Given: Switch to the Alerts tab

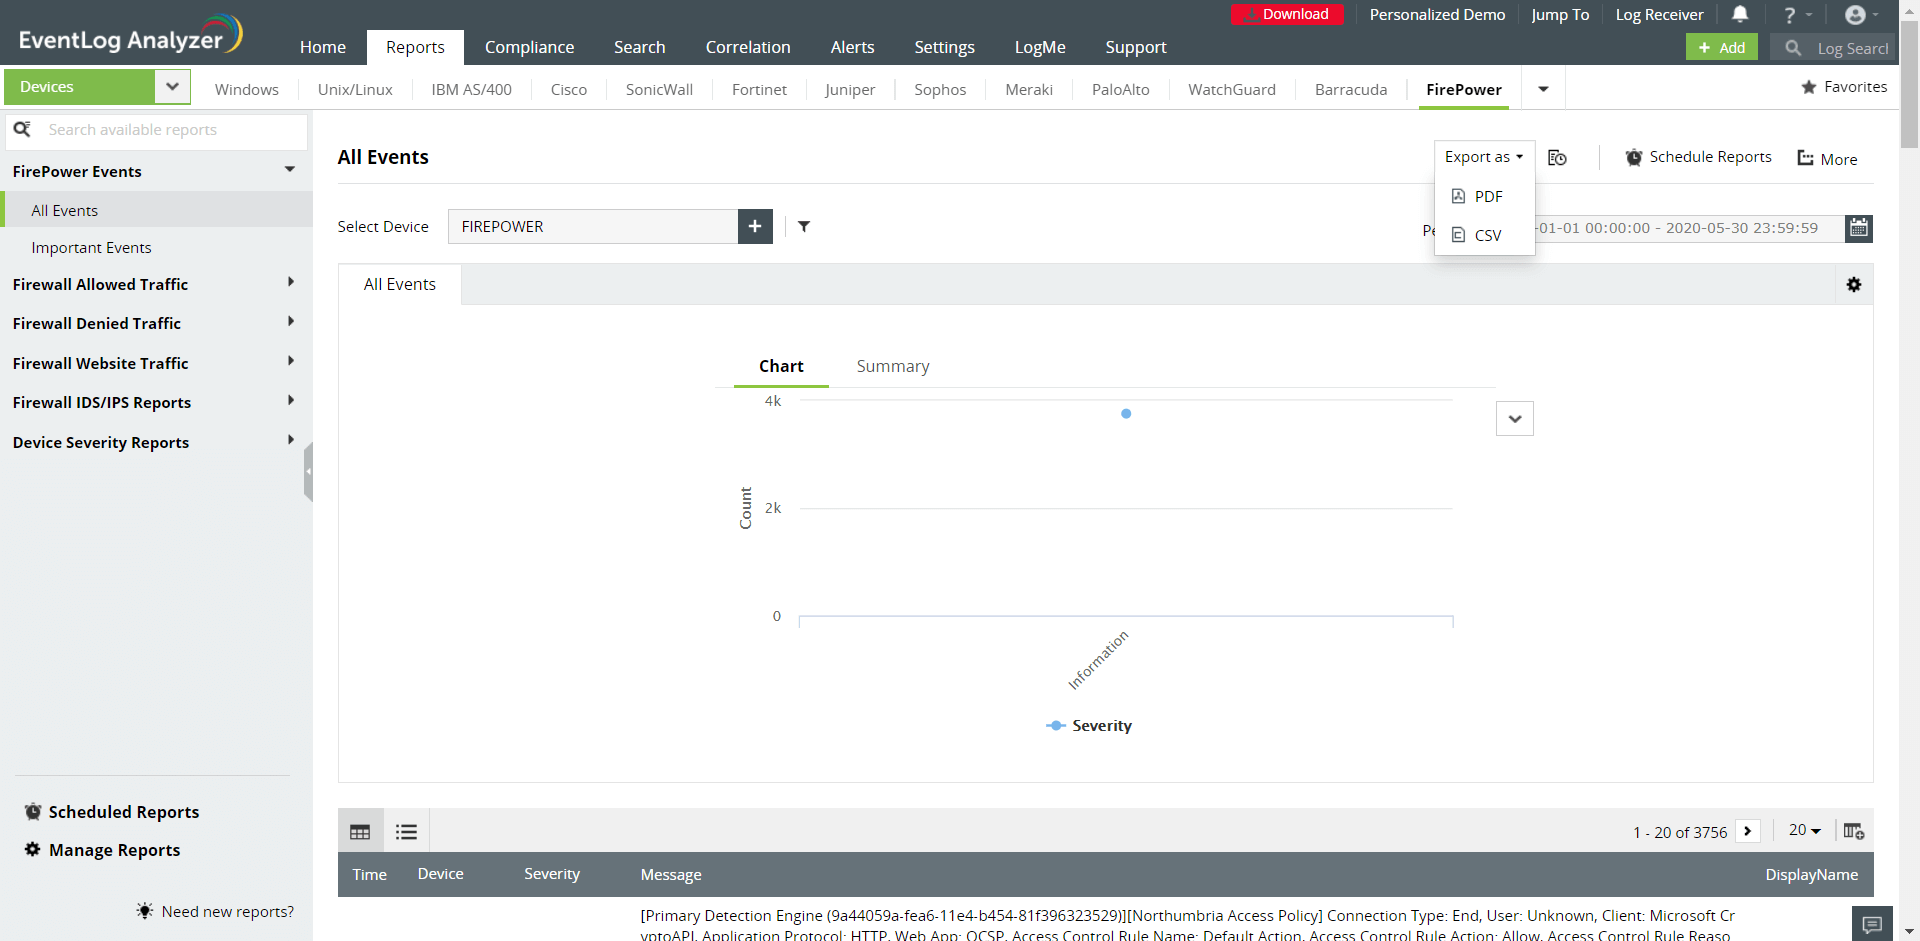Looking at the screenshot, I should [x=852, y=47].
